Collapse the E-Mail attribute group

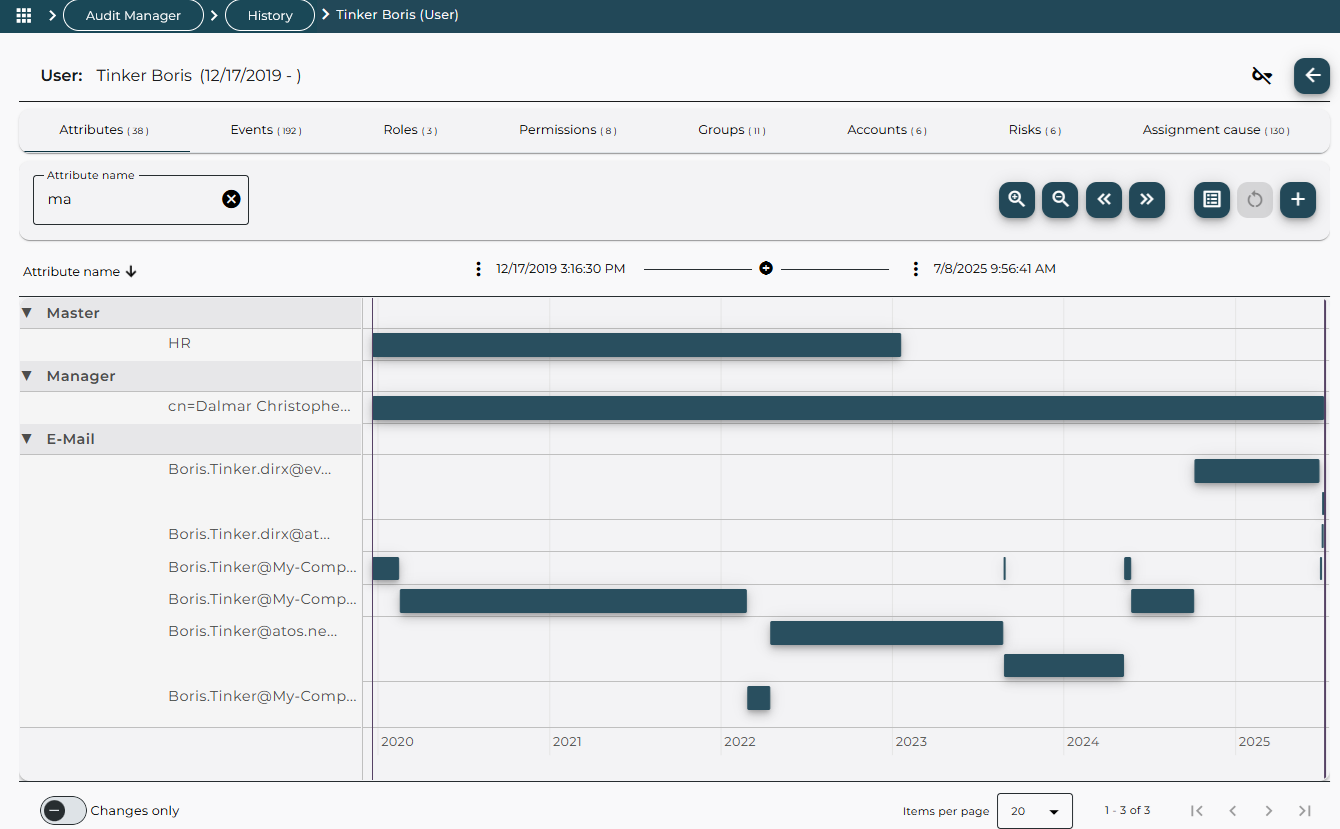[25, 438]
